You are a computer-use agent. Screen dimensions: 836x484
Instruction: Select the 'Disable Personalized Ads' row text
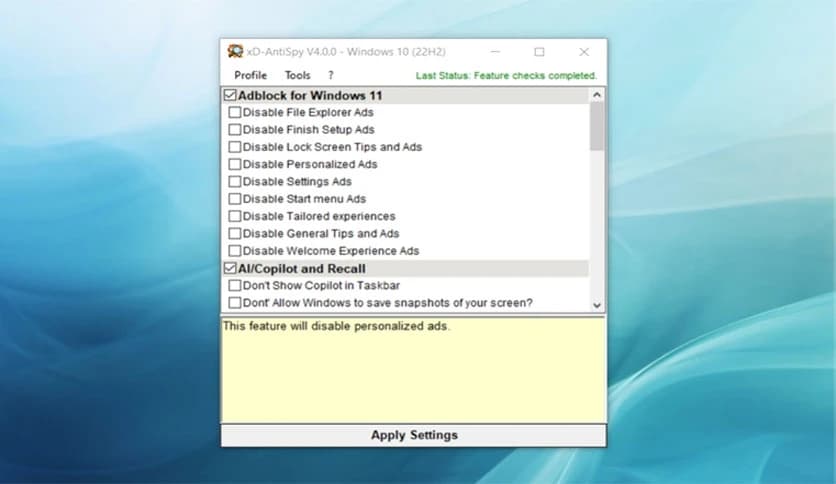310,164
